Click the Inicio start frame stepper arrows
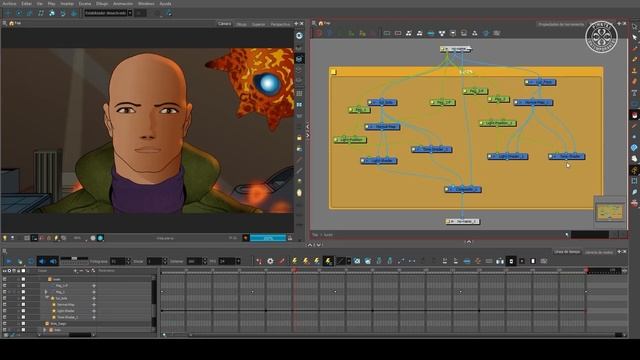The image size is (640, 360). (165, 261)
